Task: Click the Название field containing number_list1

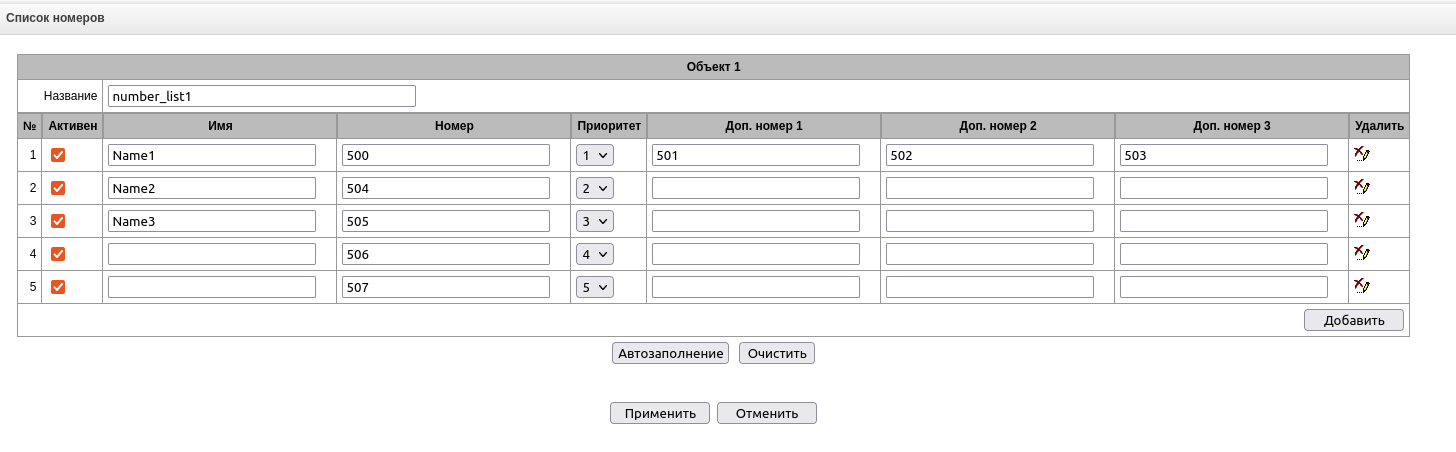Action: coord(261,96)
